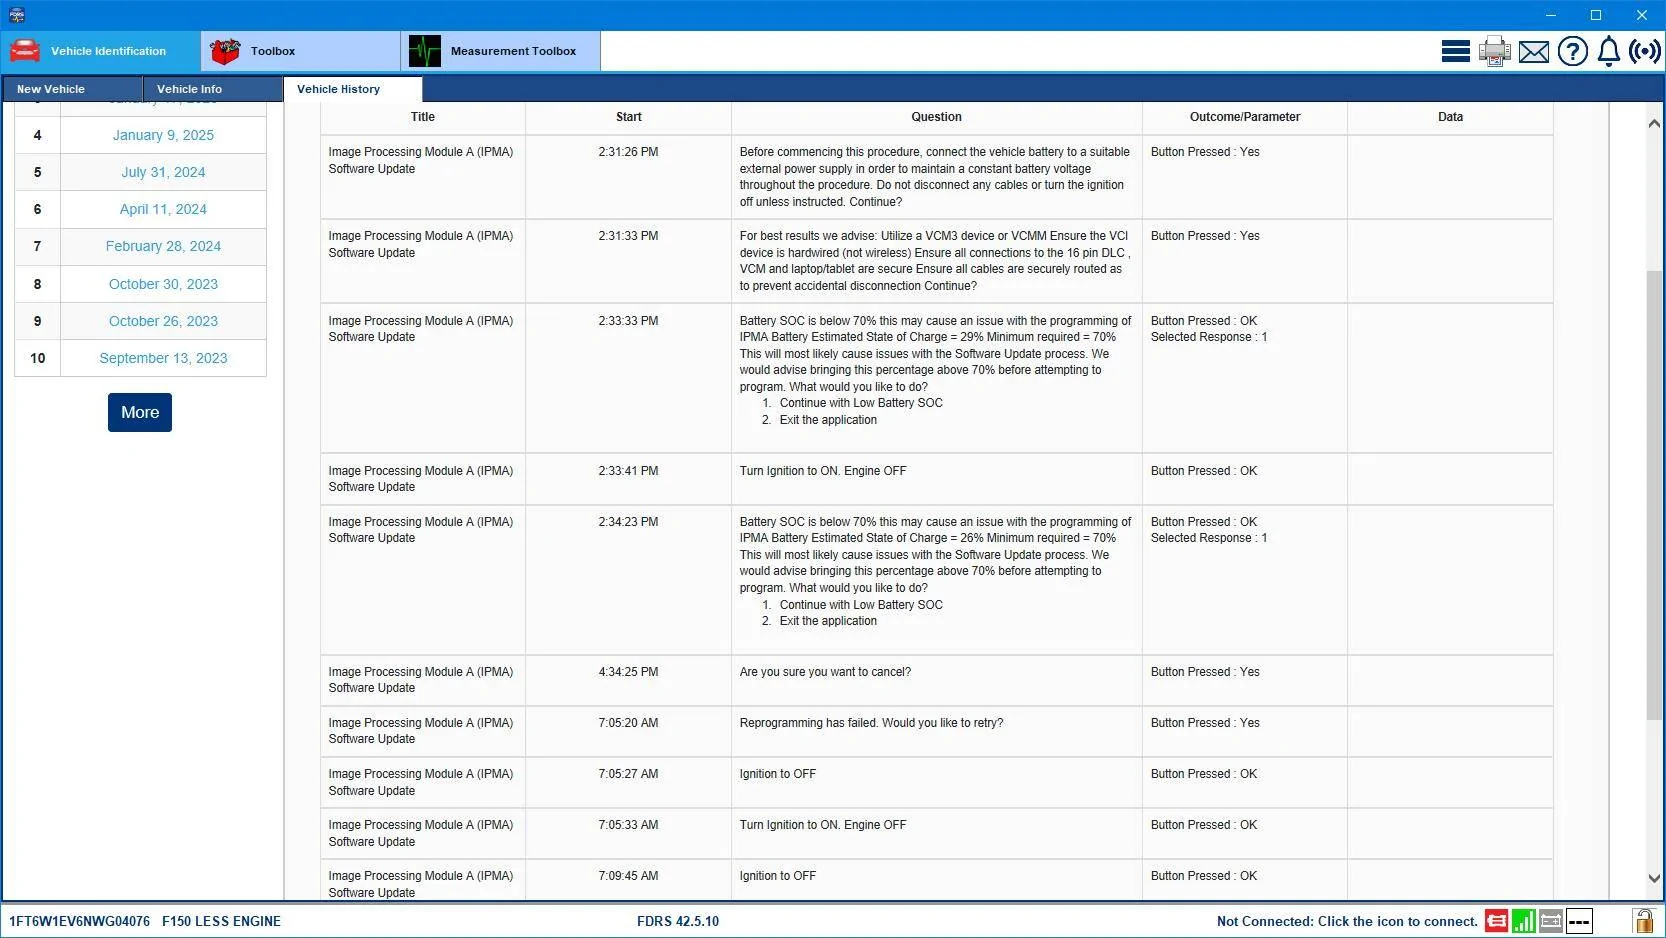Click the printer icon

(1494, 51)
